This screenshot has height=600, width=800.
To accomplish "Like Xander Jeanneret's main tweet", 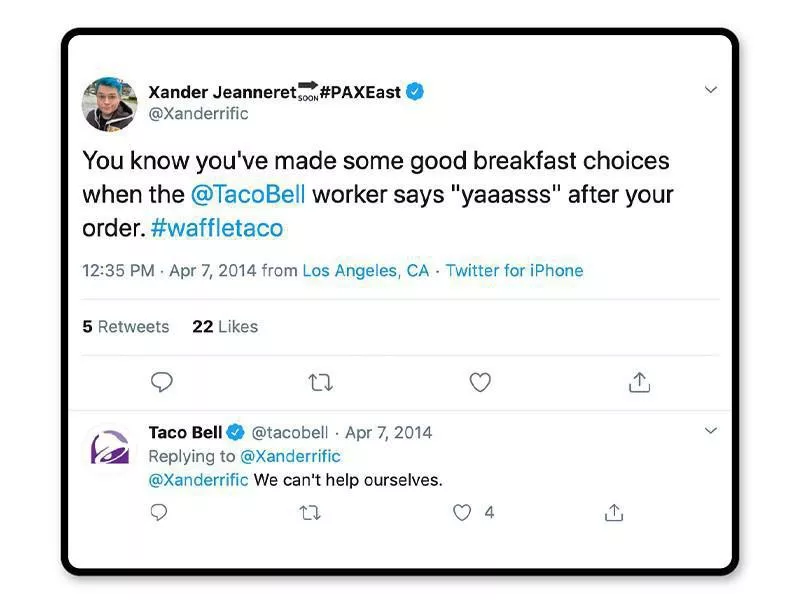I will [x=480, y=382].
